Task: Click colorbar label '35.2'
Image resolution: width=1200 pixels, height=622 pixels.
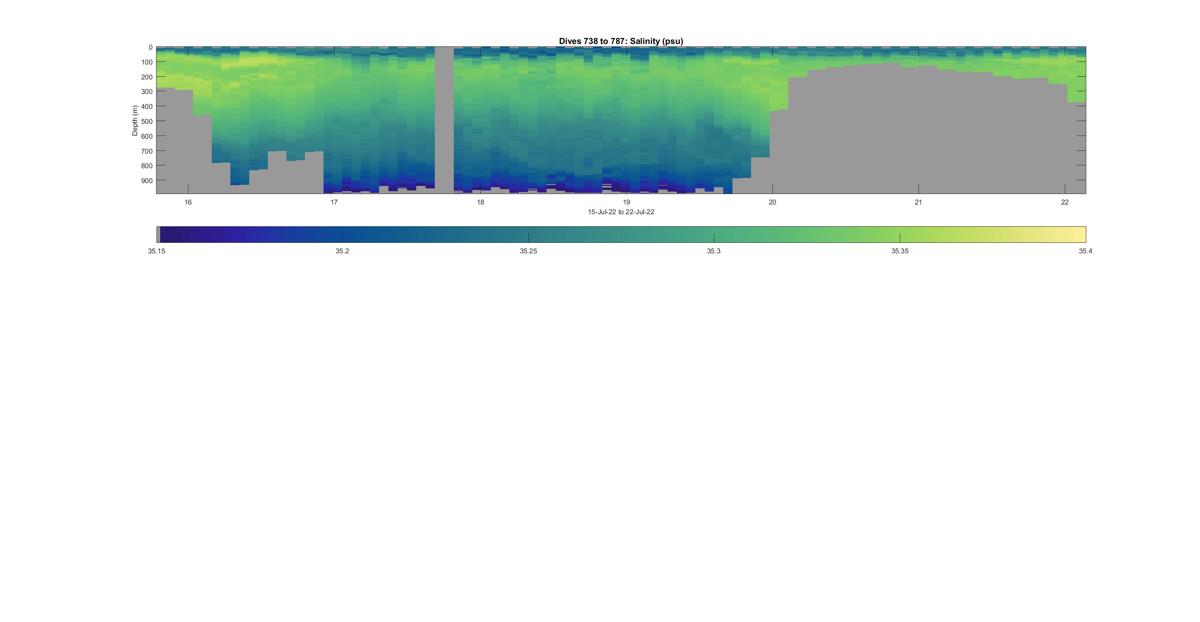Action: [x=342, y=251]
